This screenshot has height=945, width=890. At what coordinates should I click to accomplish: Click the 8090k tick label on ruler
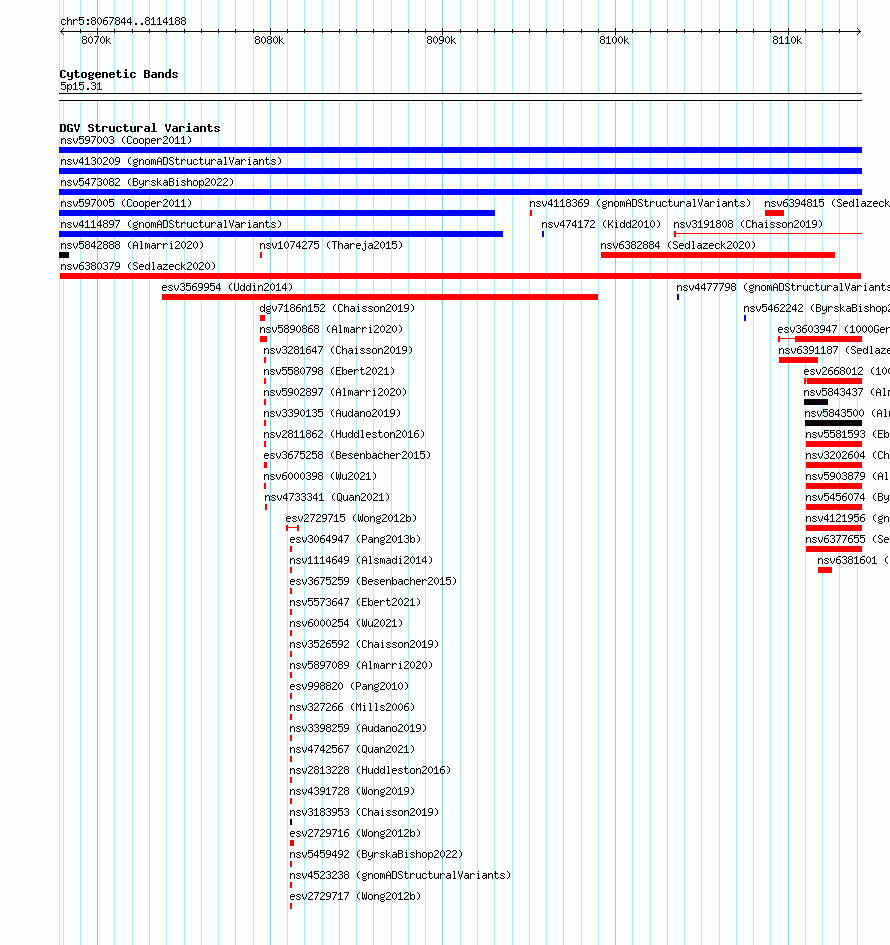point(441,40)
